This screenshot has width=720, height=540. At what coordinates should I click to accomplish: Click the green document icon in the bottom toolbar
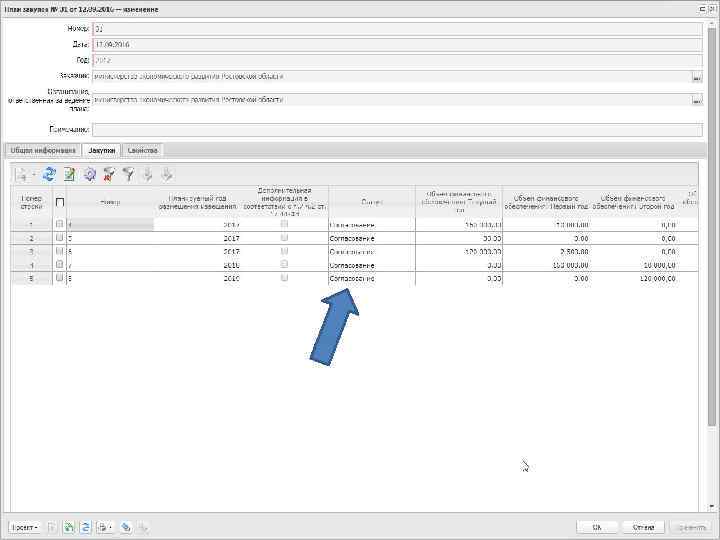69,527
